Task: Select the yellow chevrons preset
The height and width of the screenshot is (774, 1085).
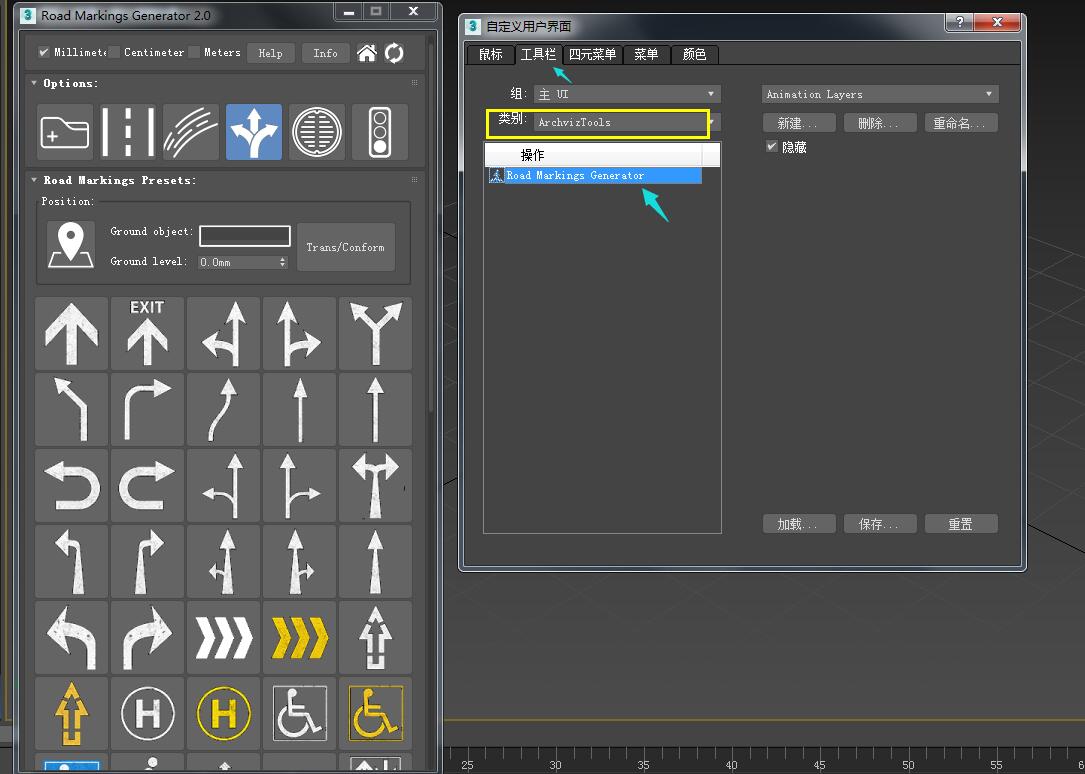Action: pos(299,637)
